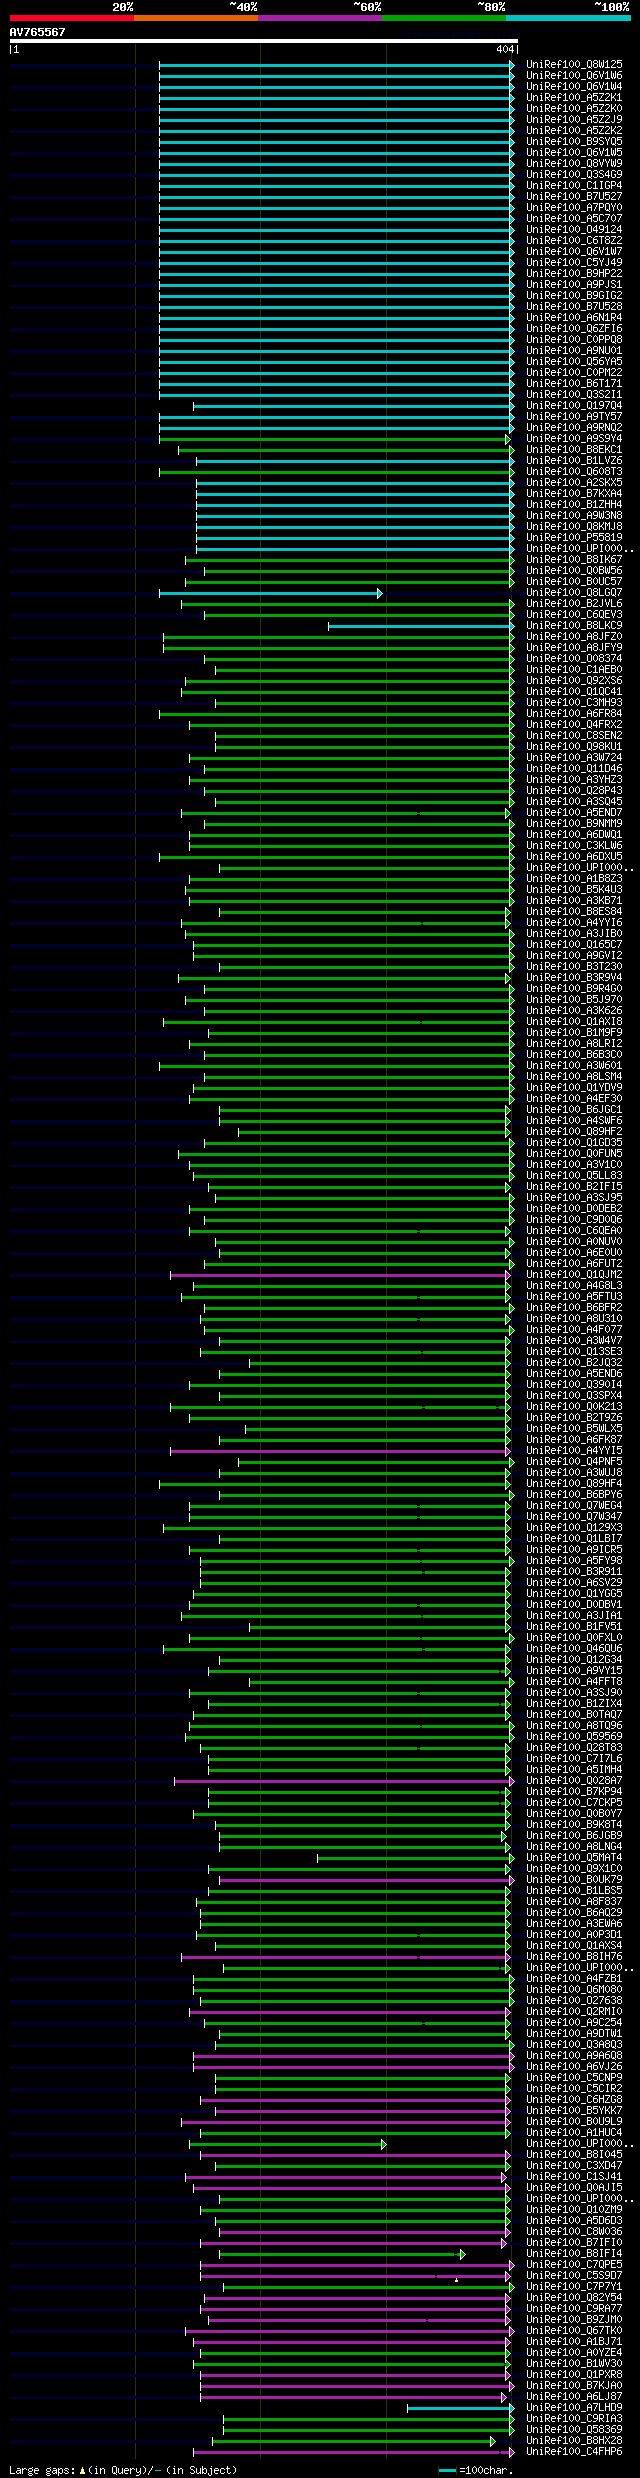Select label UniRef100_A9RNQ2
The width and height of the screenshot is (640, 2478).
coord(574,427)
